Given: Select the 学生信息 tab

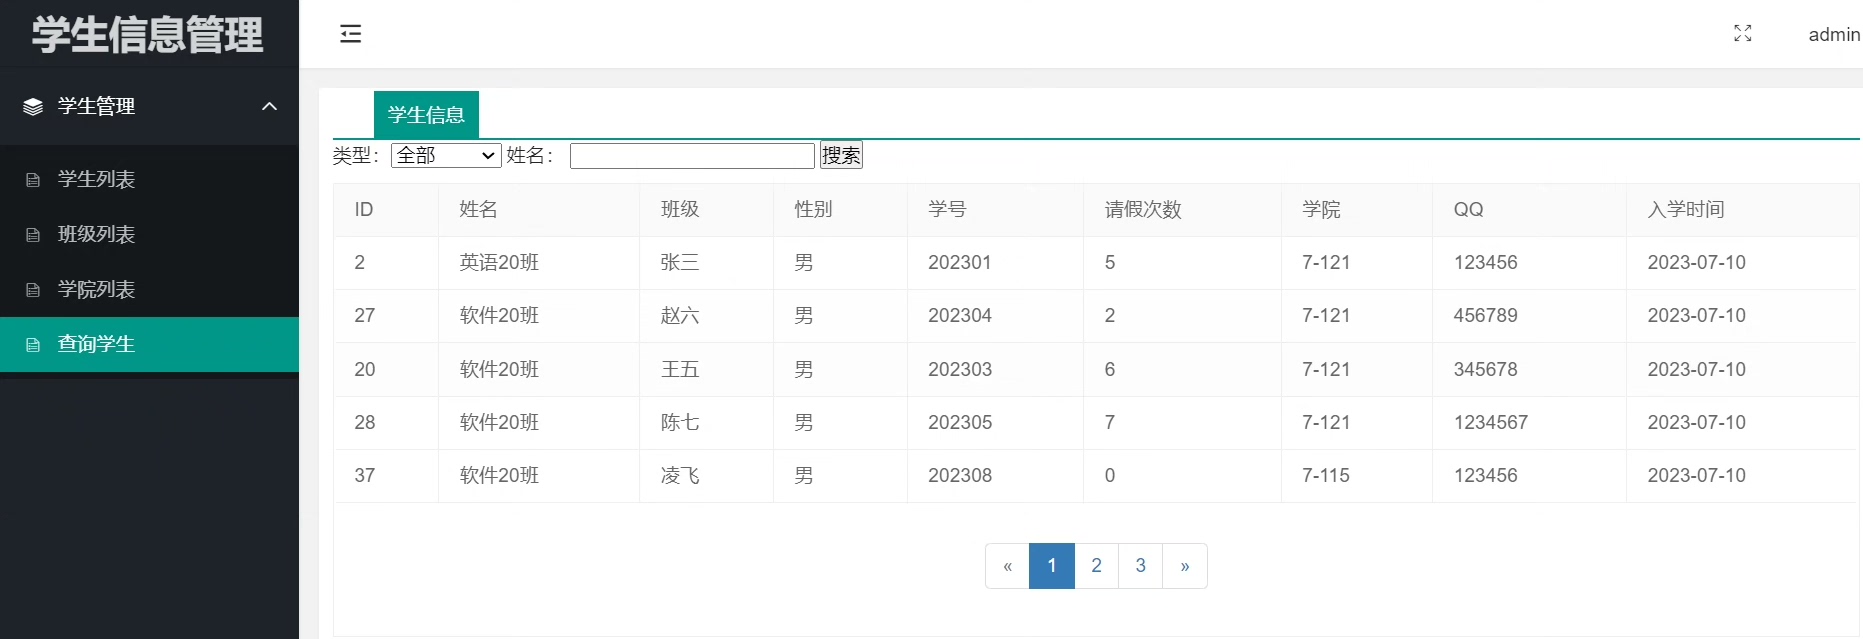Looking at the screenshot, I should point(426,115).
